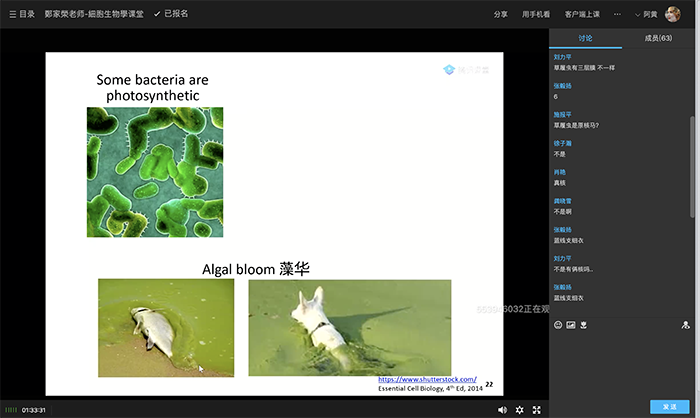The image size is (700, 418).
Task: Open the 目录 course catalog menu
Action: [x=21, y=14]
